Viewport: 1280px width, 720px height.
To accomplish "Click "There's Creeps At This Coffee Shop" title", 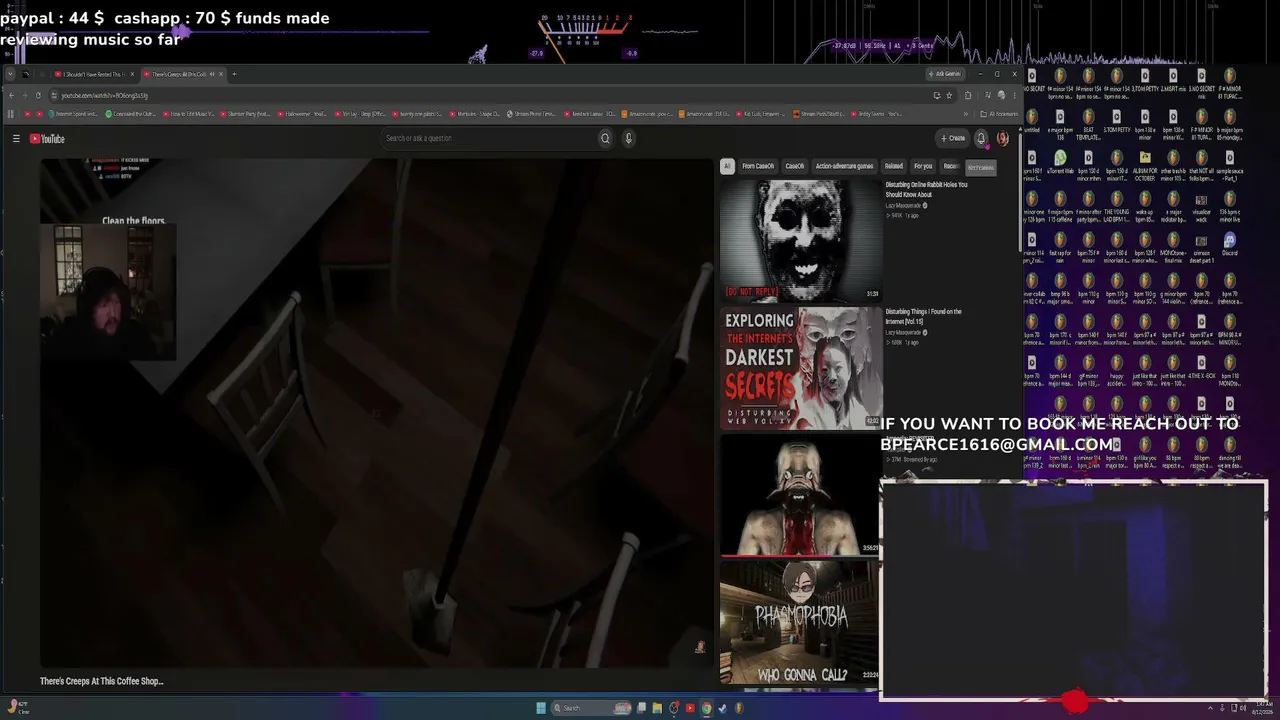I will [102, 681].
